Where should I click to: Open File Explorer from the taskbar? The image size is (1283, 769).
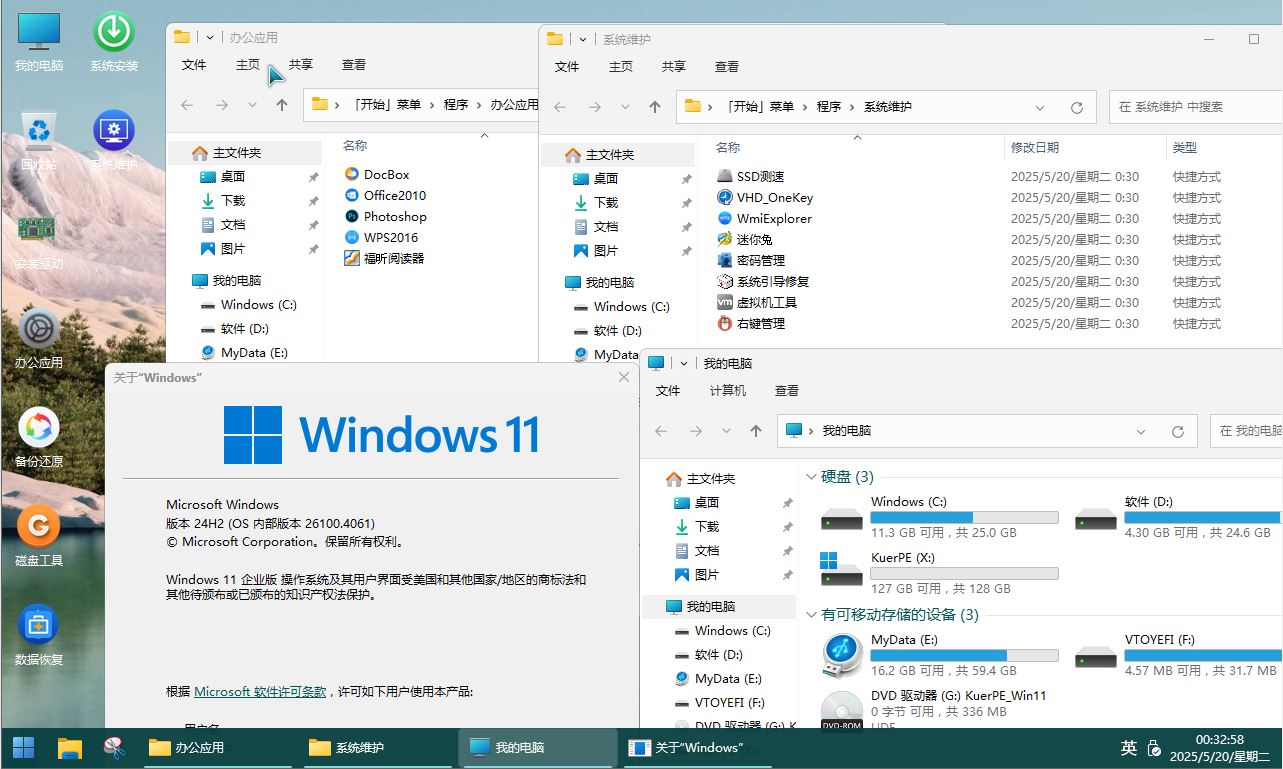click(69, 747)
